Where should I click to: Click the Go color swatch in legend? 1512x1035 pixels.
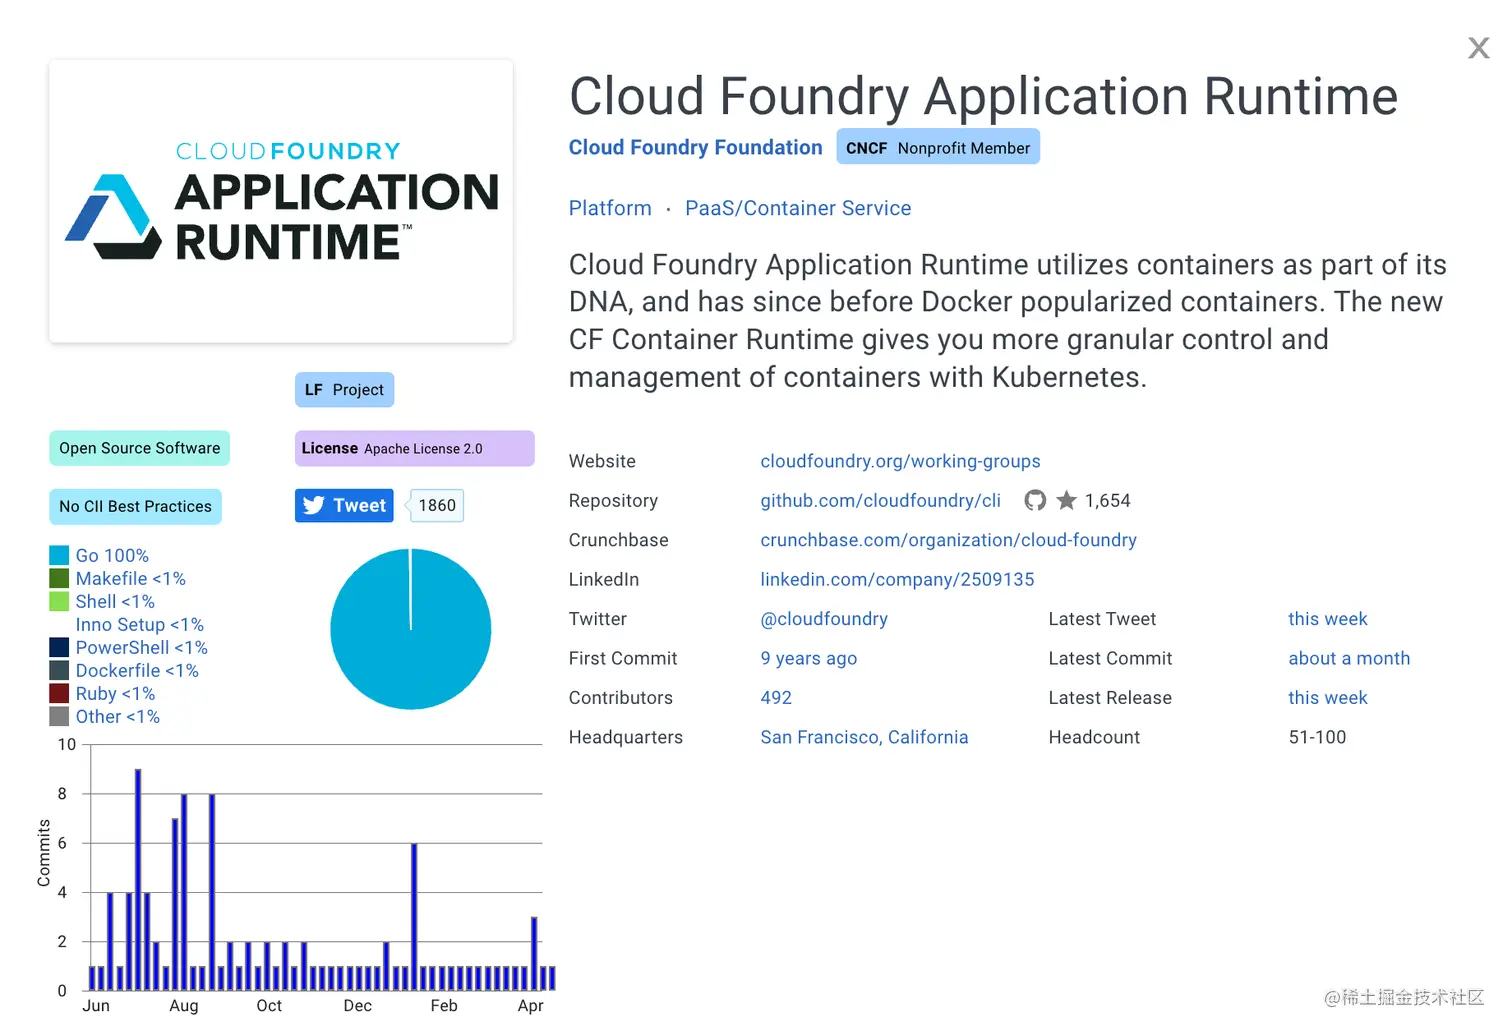[59, 555]
